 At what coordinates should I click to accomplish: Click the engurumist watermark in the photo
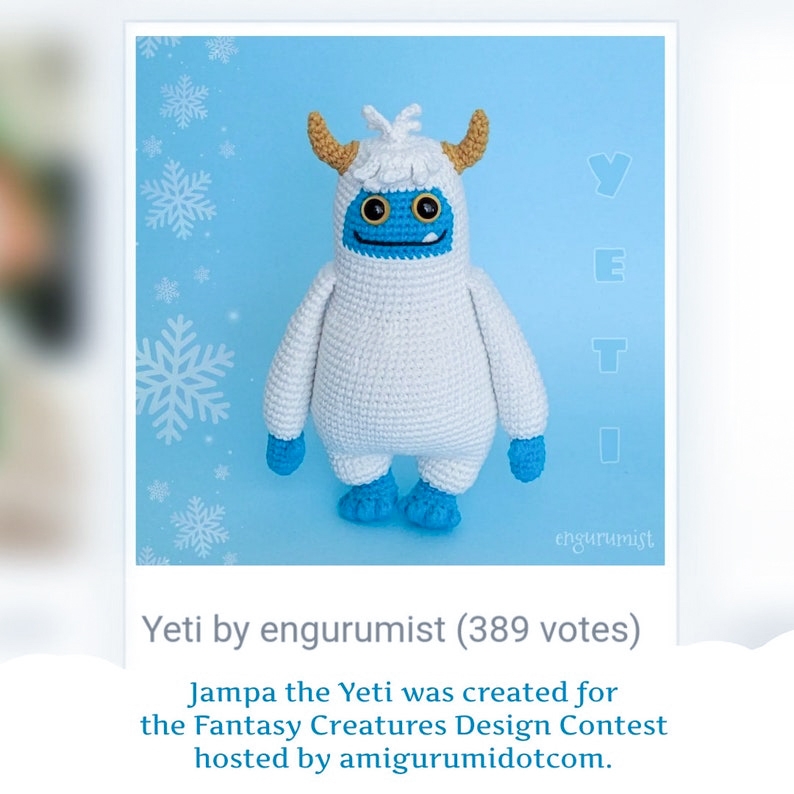pos(604,540)
